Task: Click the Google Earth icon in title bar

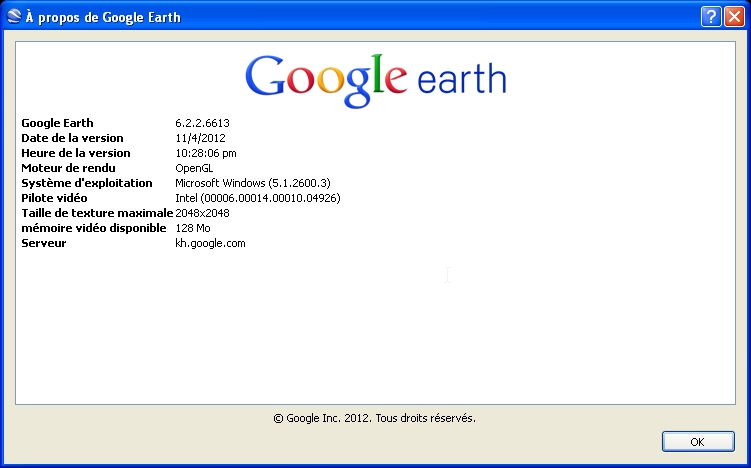Action: click(12, 17)
